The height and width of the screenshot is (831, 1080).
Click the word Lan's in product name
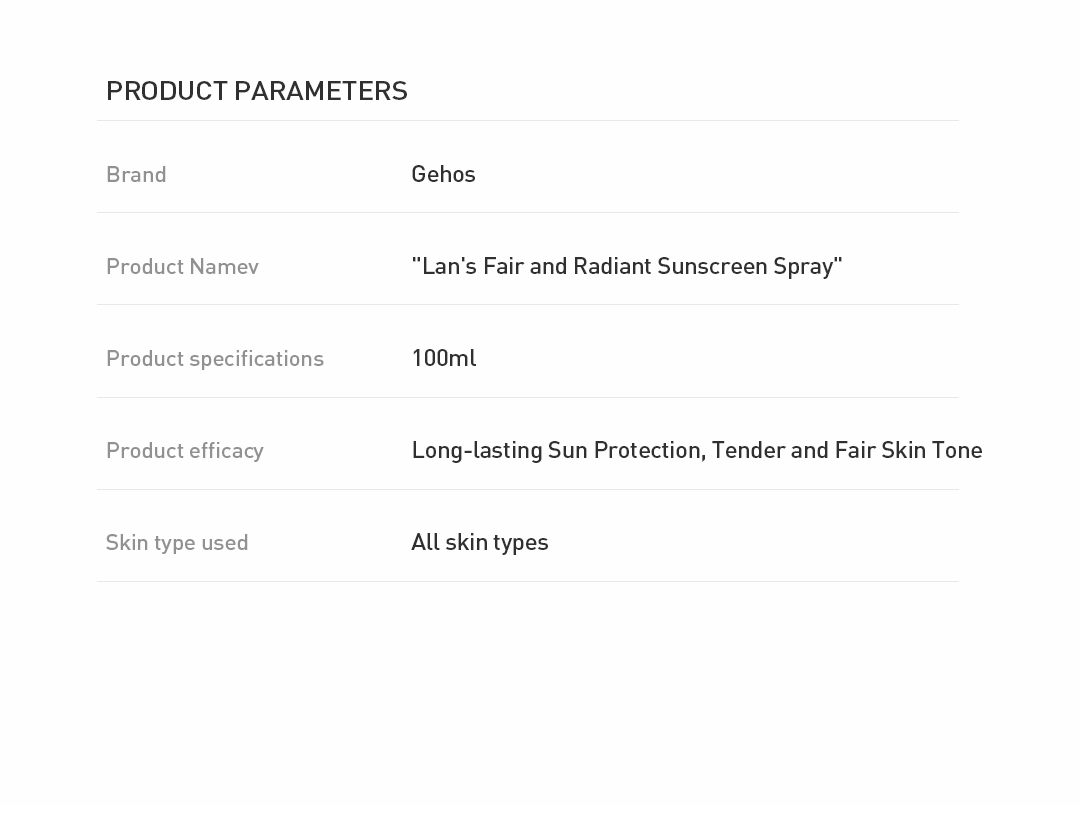[449, 266]
